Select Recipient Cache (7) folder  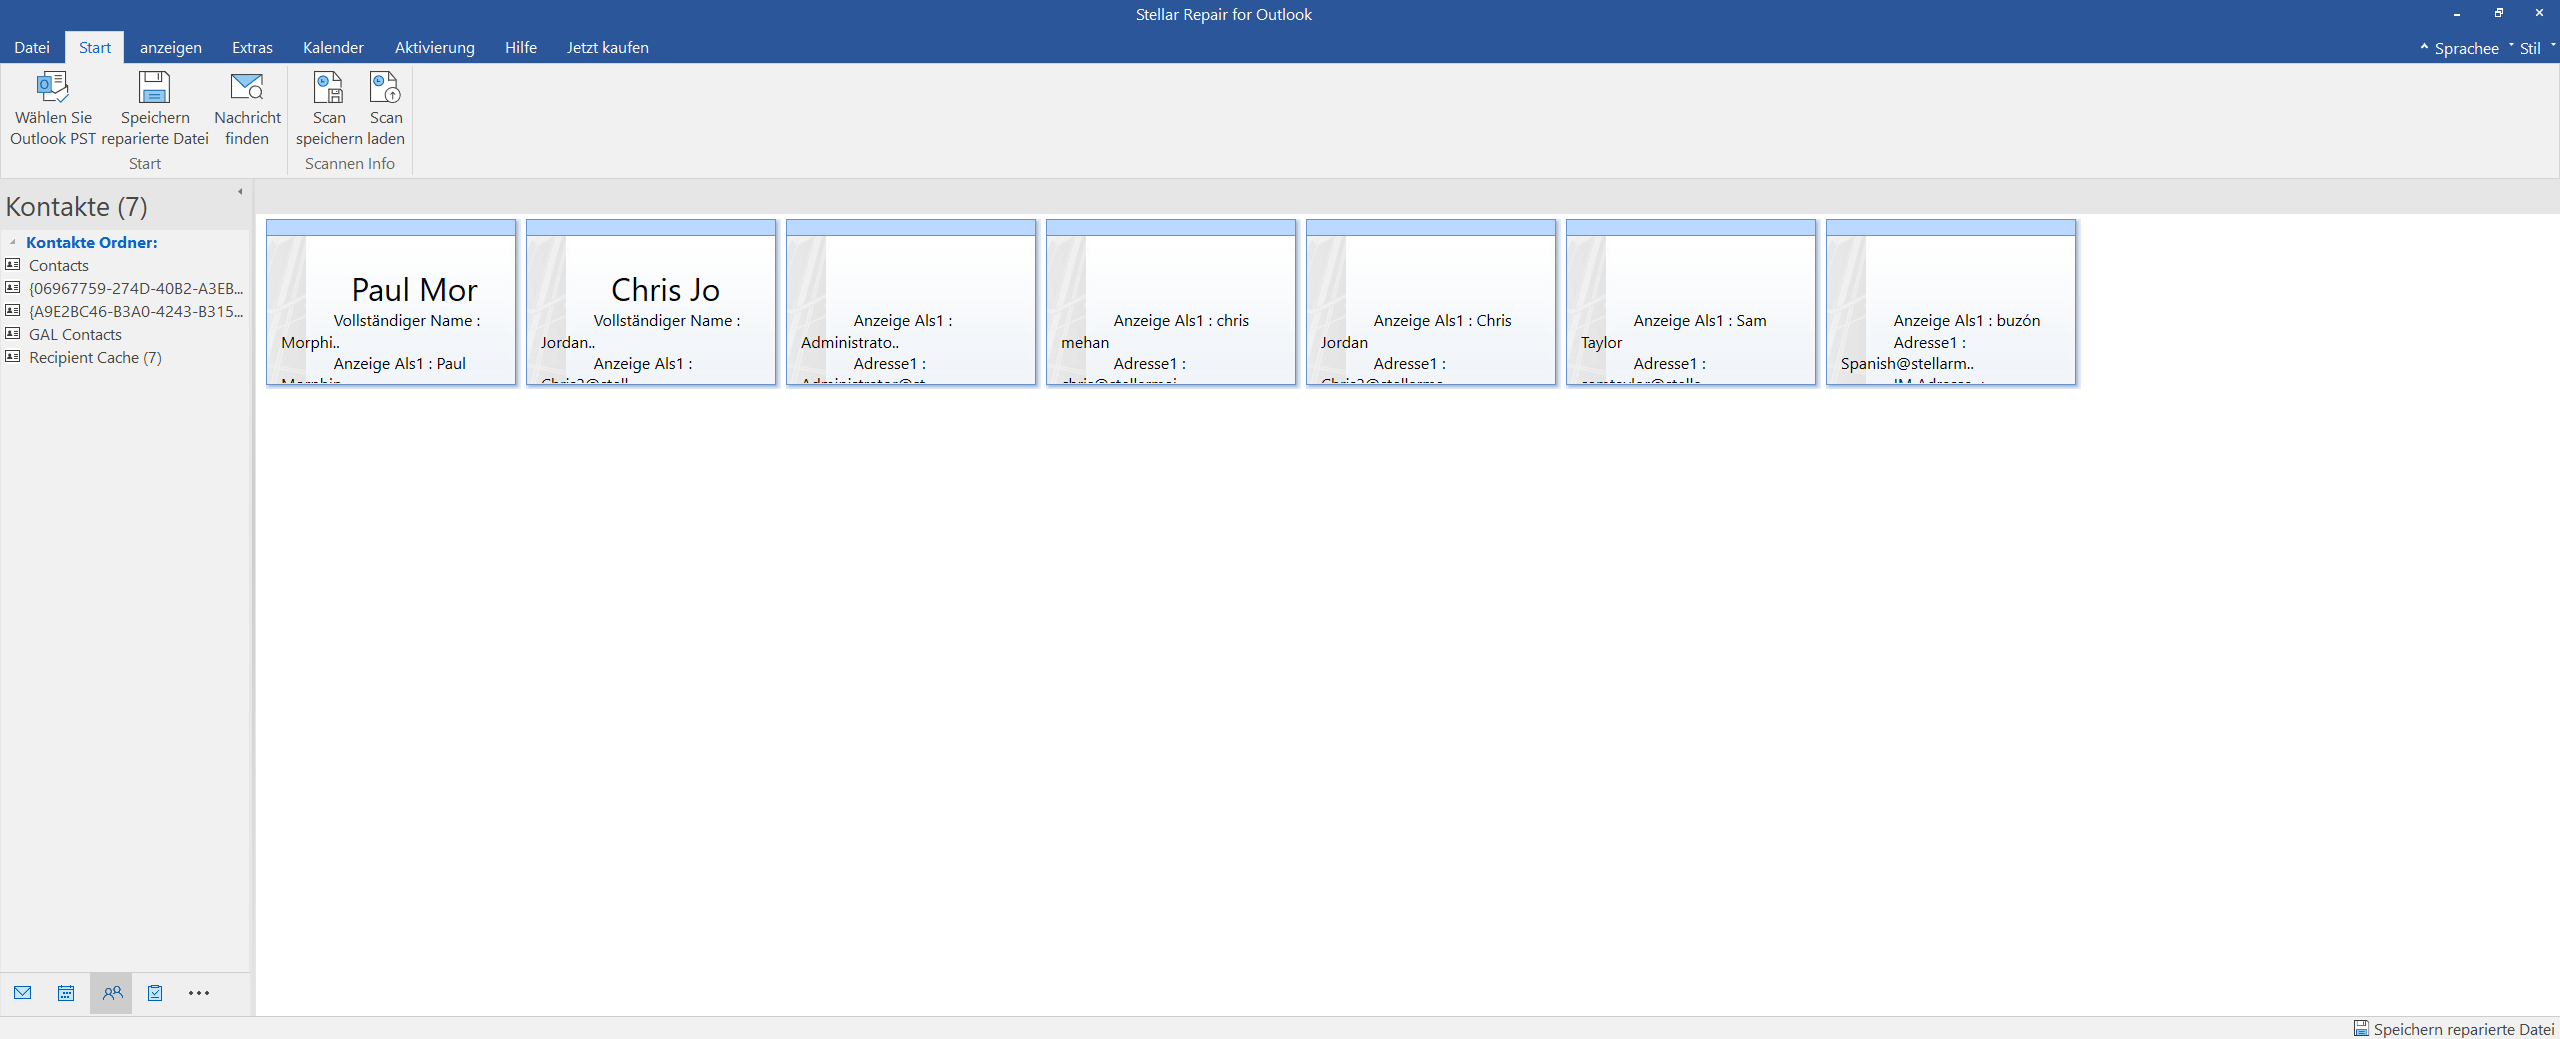[x=95, y=358]
